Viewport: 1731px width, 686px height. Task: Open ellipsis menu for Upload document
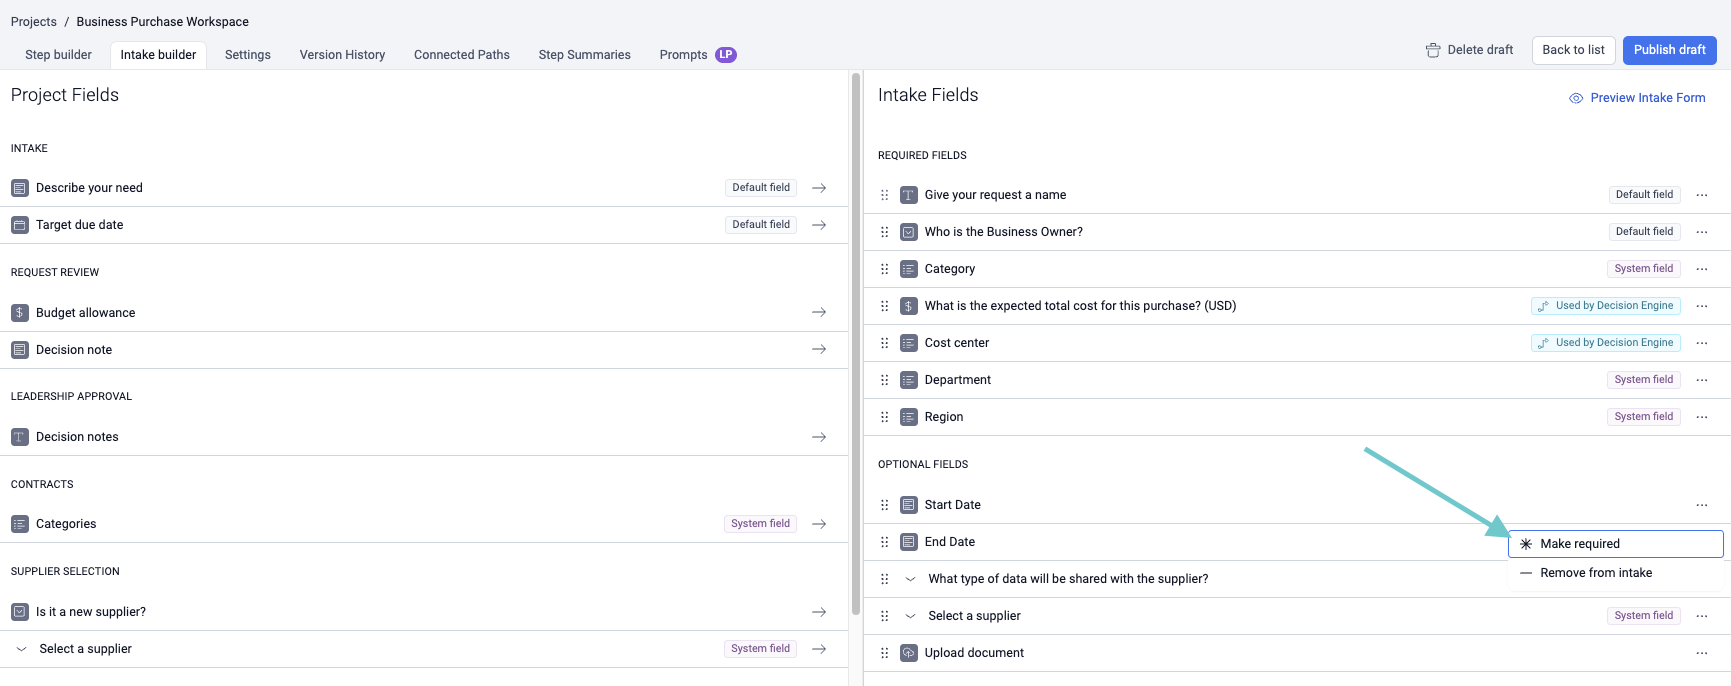click(1701, 653)
